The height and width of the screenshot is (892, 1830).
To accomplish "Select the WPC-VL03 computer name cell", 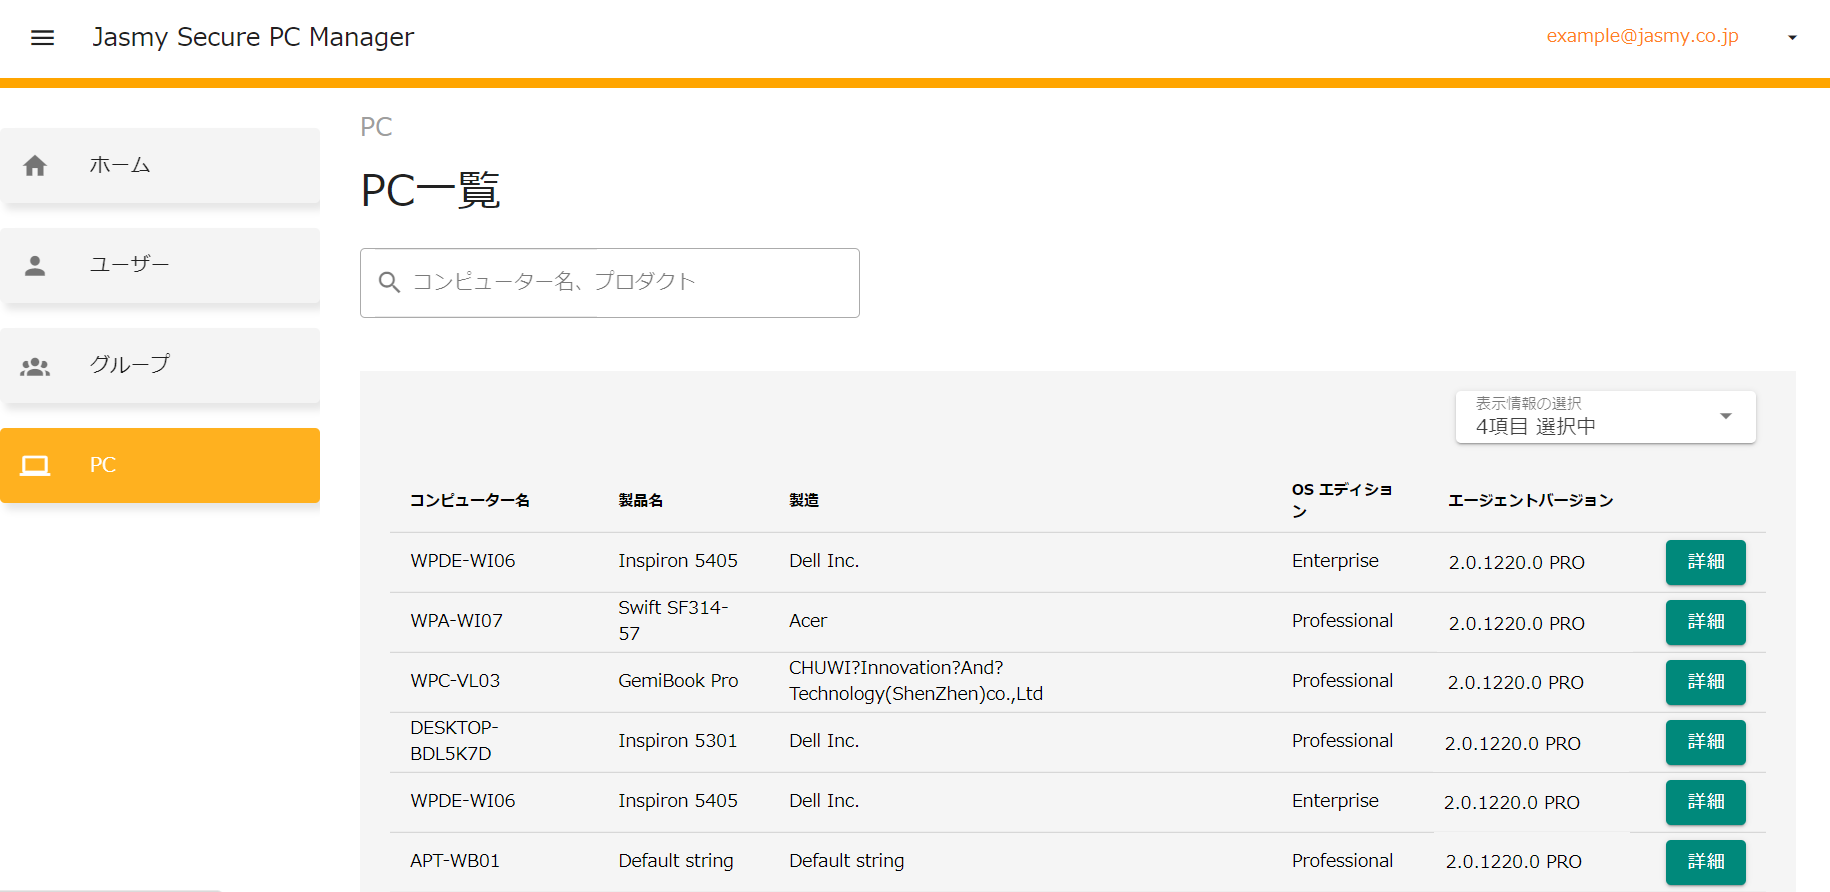I will [x=455, y=681].
